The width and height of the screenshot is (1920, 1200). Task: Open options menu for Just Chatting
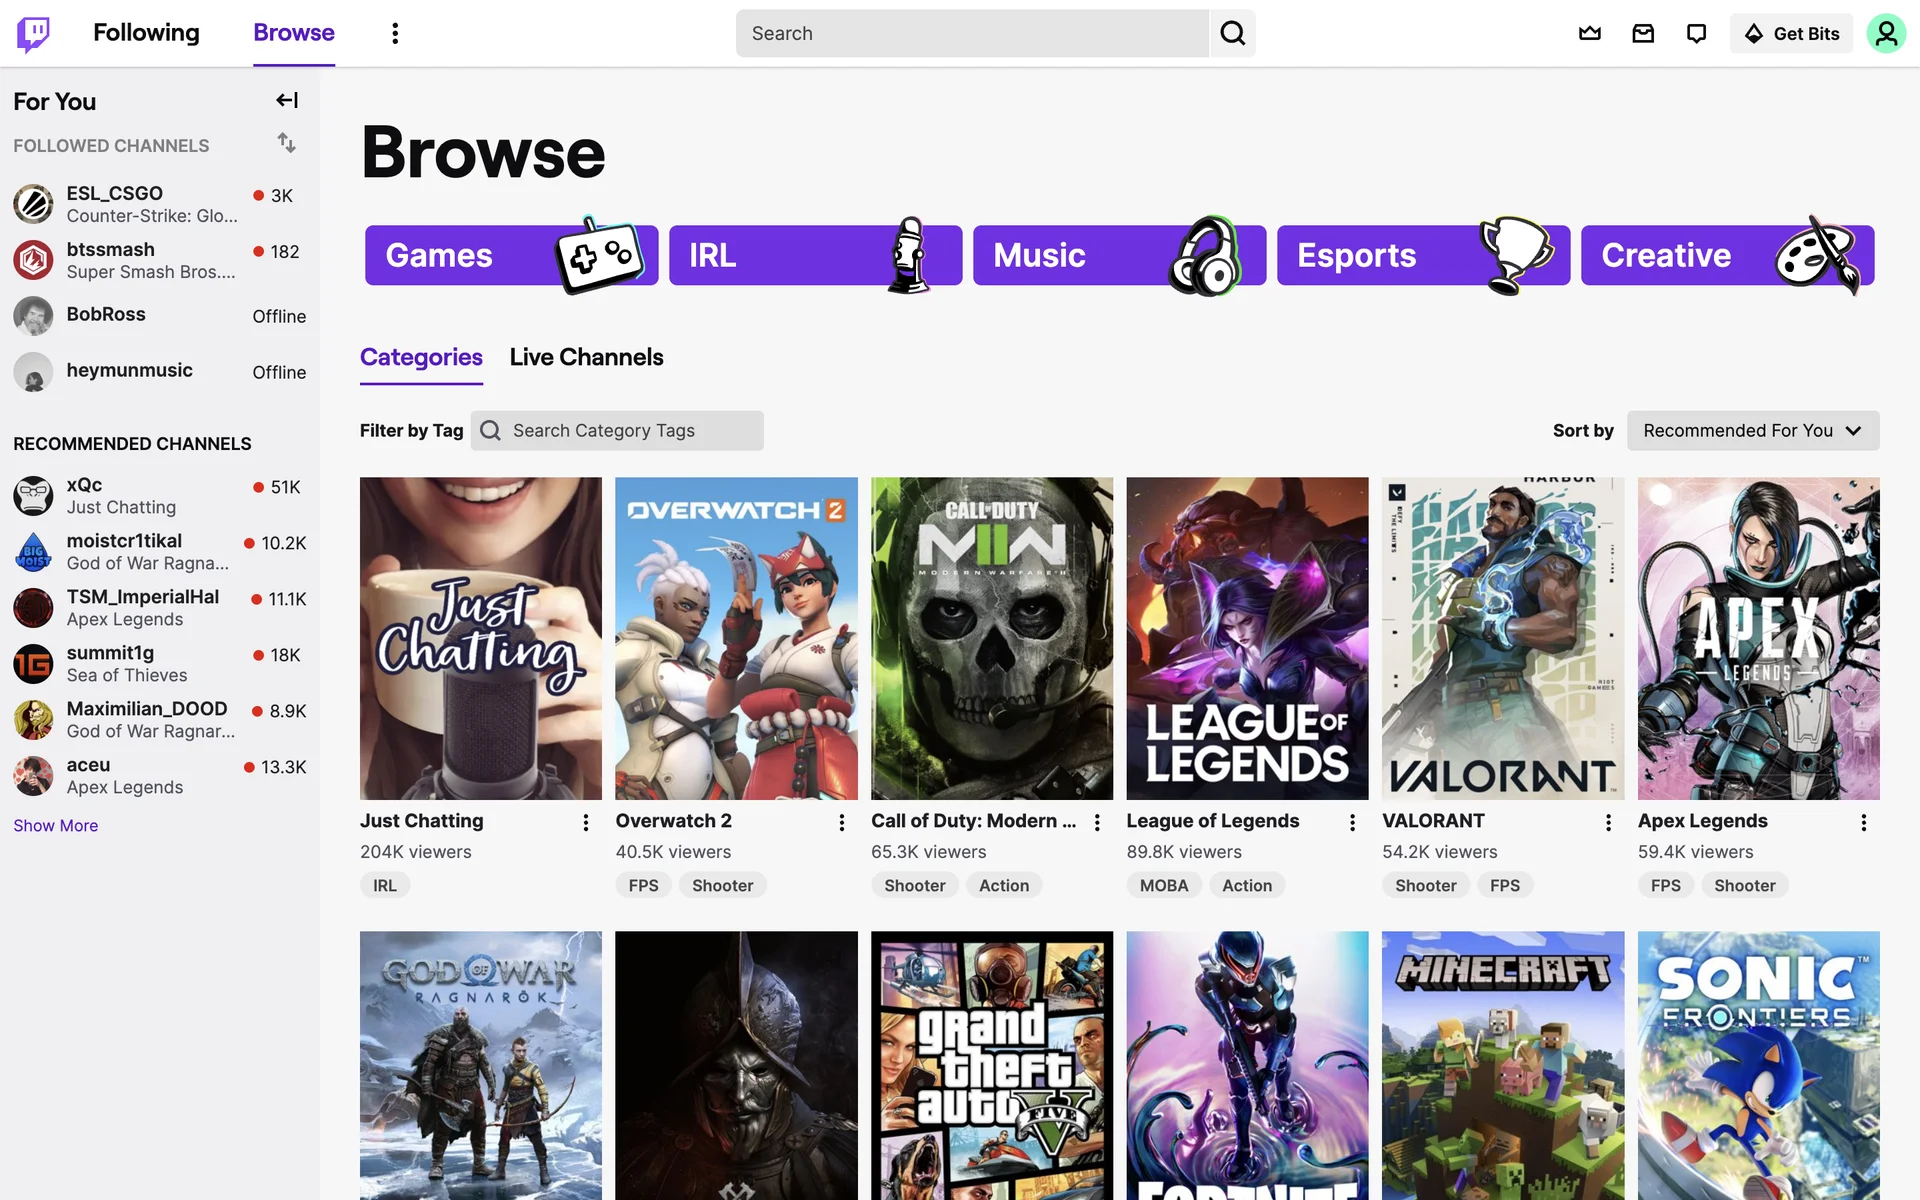(x=586, y=822)
